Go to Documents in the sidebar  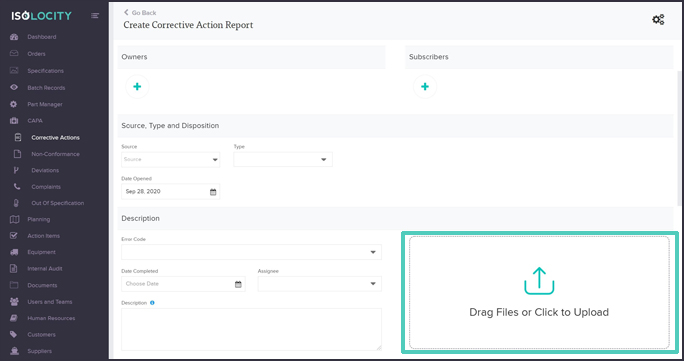coord(42,285)
